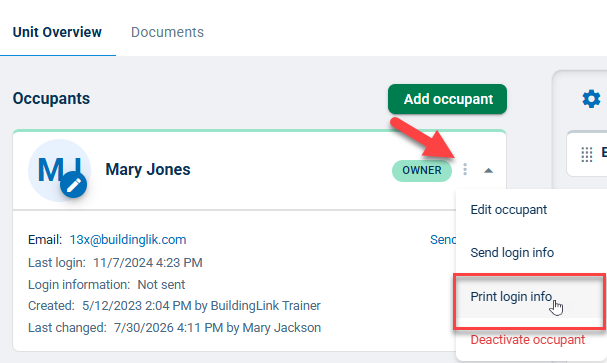Screen dimensions: 607x363
Task: Click the dotted grid icon in right panel
Action: coord(587,154)
